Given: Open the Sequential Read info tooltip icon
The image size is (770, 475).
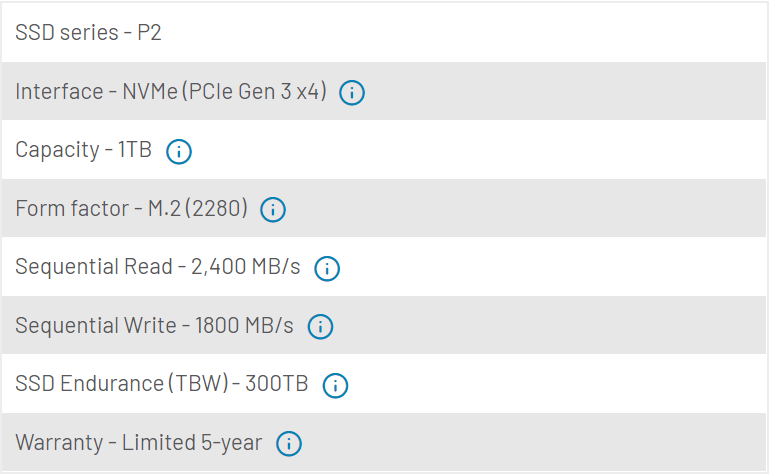Looking at the screenshot, I should (327, 268).
